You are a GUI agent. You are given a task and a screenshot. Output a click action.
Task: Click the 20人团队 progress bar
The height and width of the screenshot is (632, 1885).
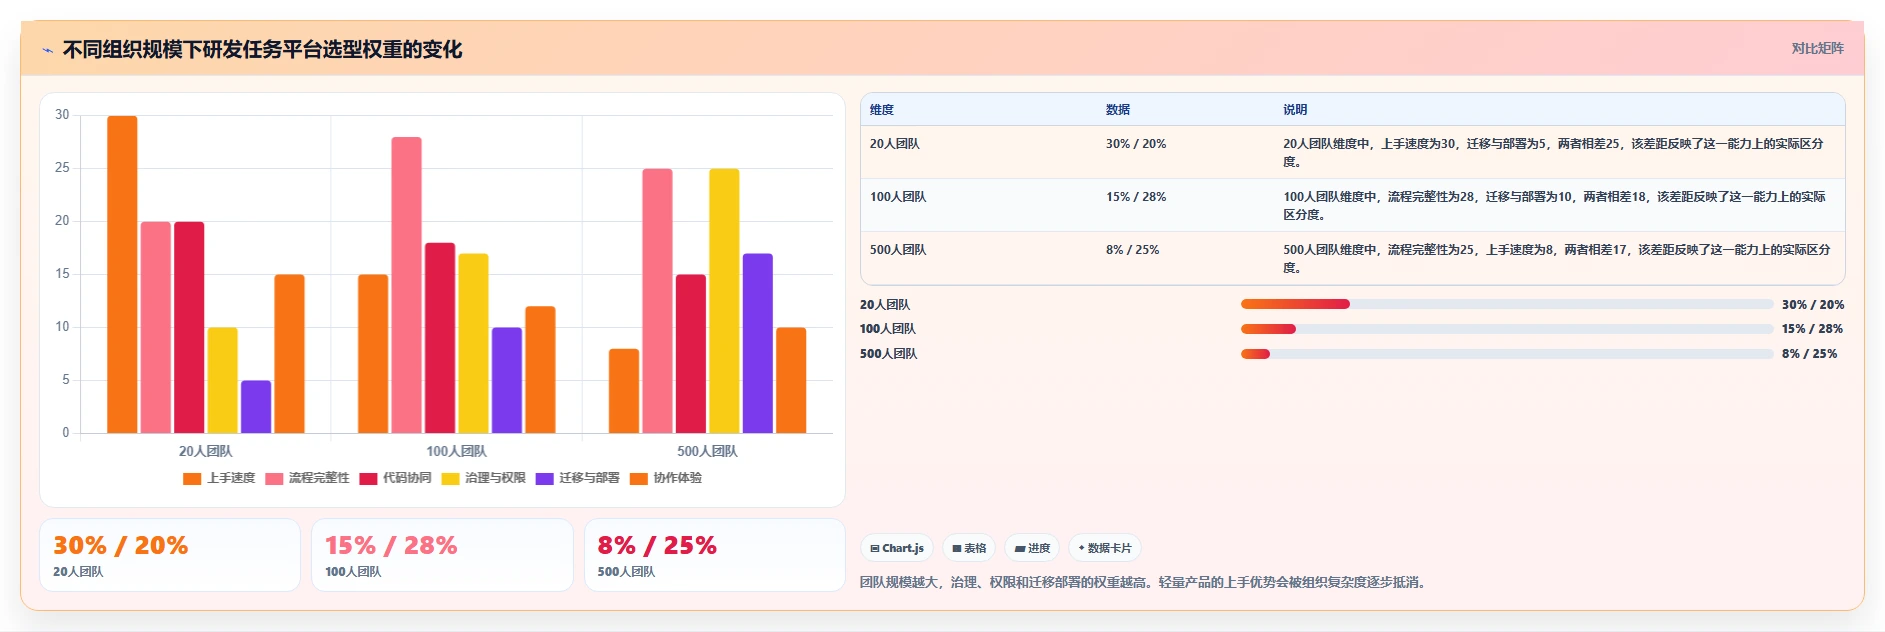click(x=1507, y=304)
